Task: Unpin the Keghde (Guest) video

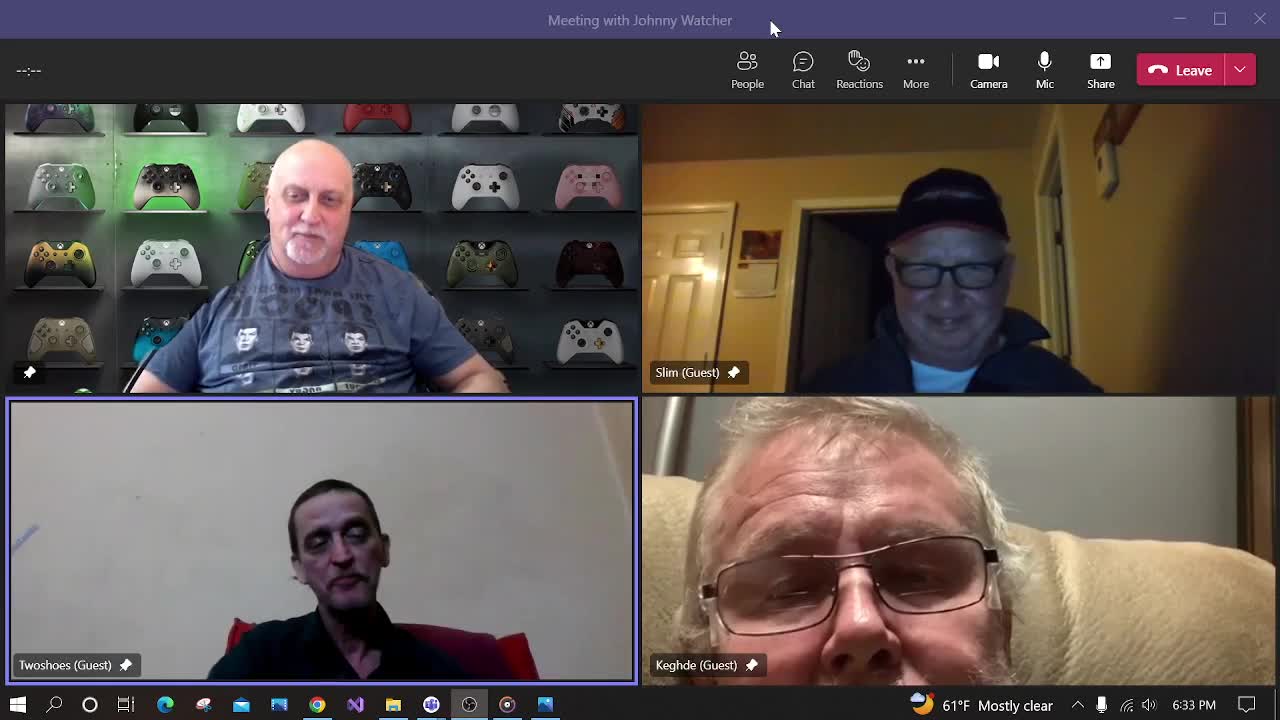Action: pyautogui.click(x=751, y=665)
